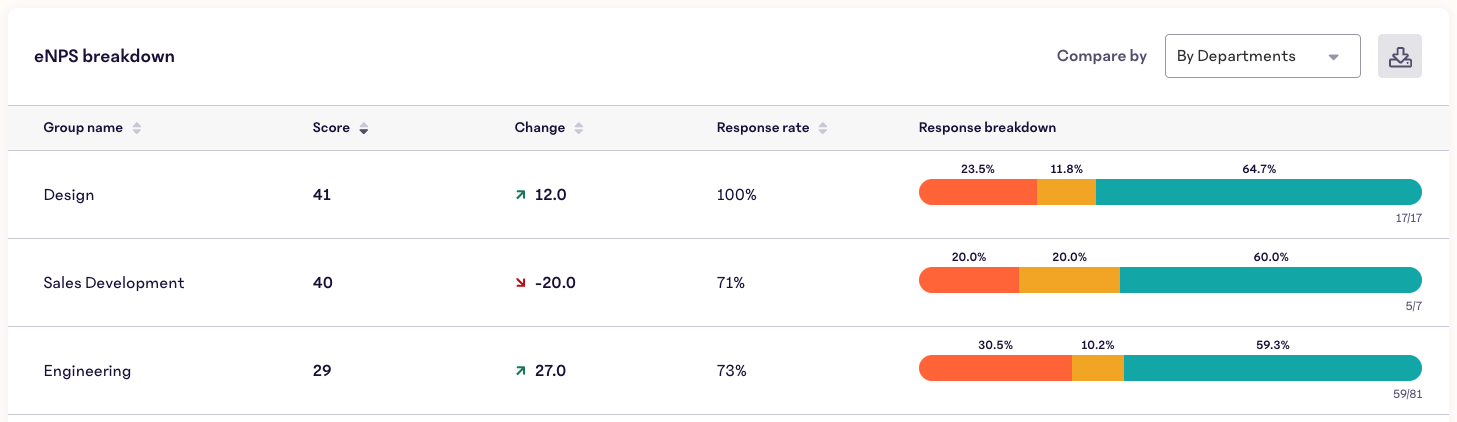Click the green up arrow for Design
This screenshot has width=1457, height=422.
(520, 195)
